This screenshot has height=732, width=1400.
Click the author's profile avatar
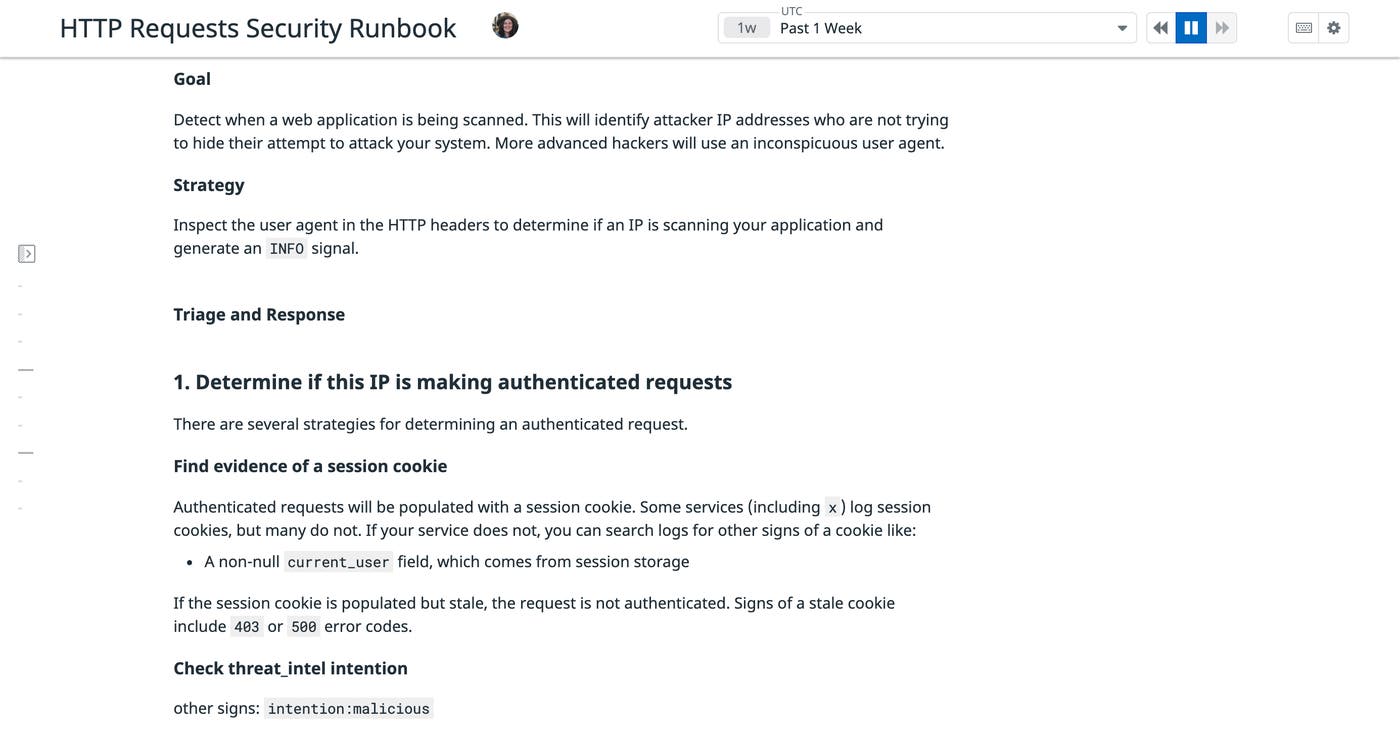click(x=505, y=24)
